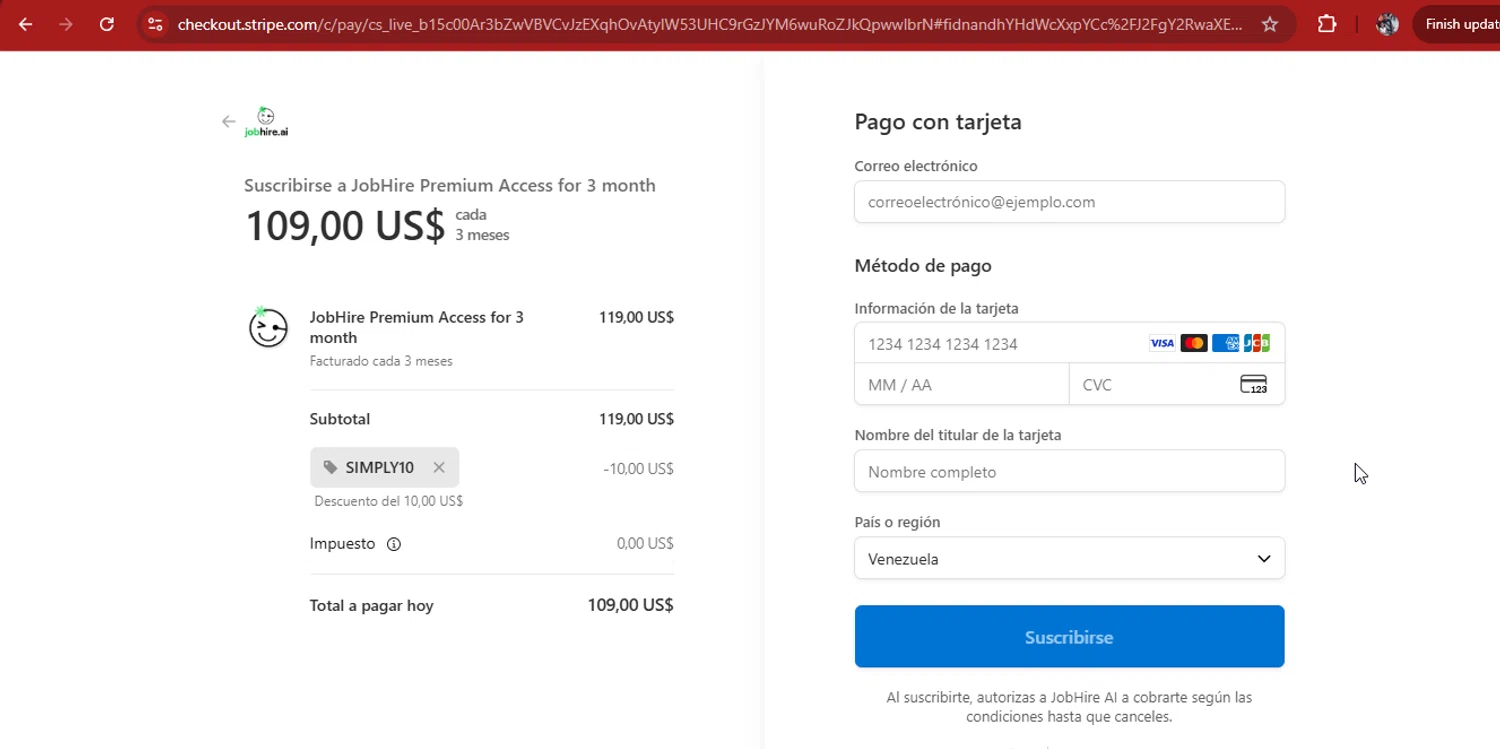1500x749 pixels.
Task: Open the browser extensions puzzle icon
Action: coord(1327,24)
